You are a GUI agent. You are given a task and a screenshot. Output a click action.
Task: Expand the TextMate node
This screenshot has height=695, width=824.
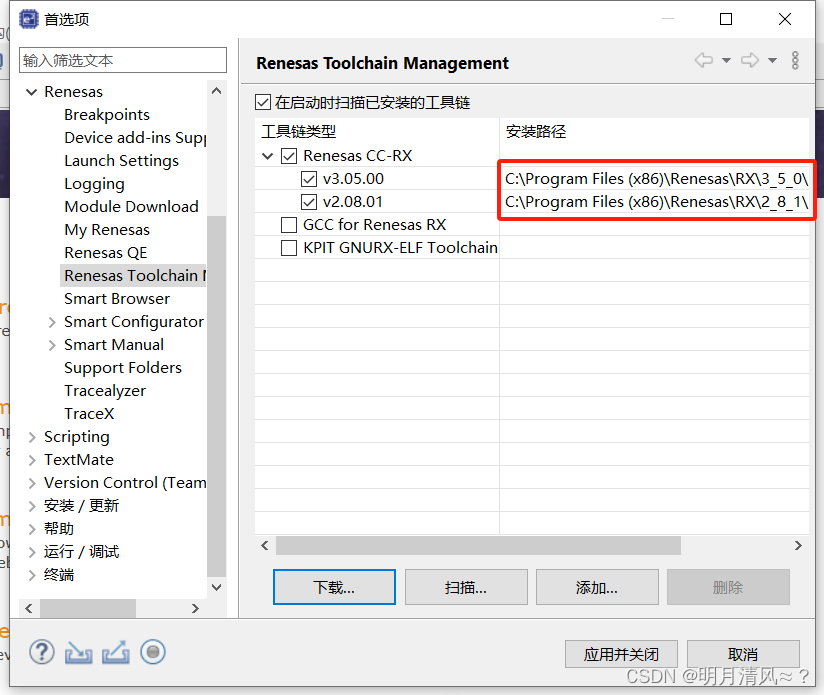32,460
